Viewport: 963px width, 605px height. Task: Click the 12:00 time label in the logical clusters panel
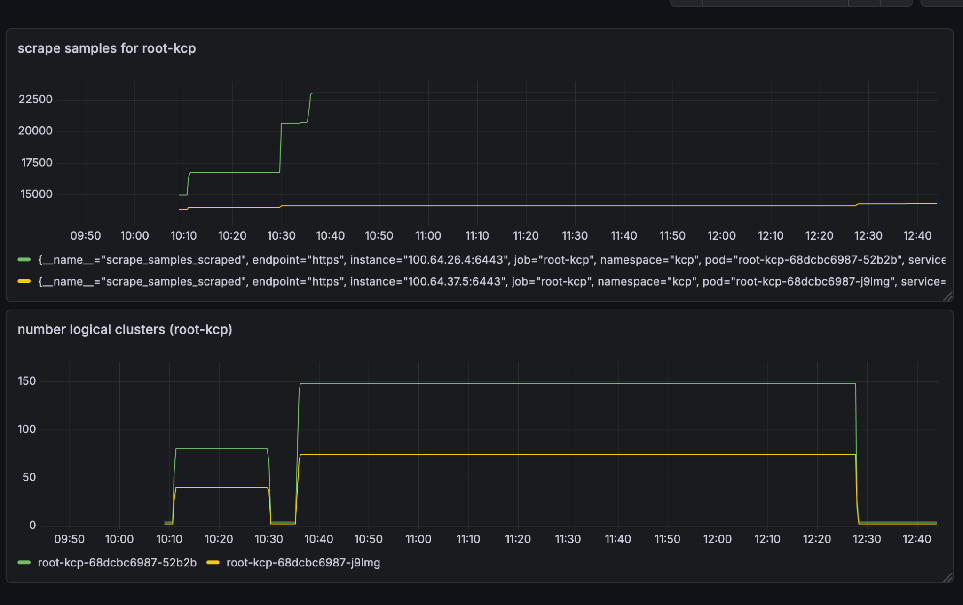point(717,539)
